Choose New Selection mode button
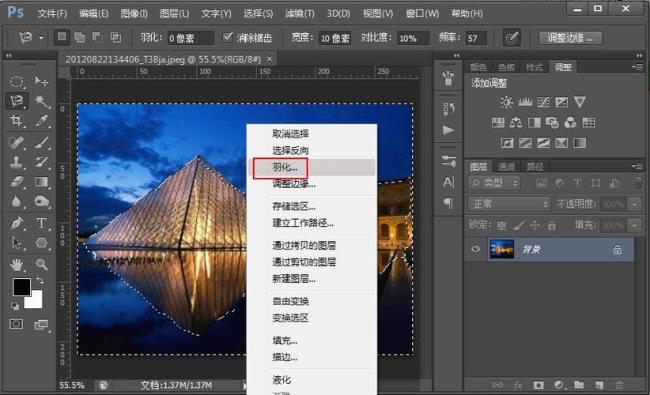Viewport: 650px width, 395px height. click(62, 38)
